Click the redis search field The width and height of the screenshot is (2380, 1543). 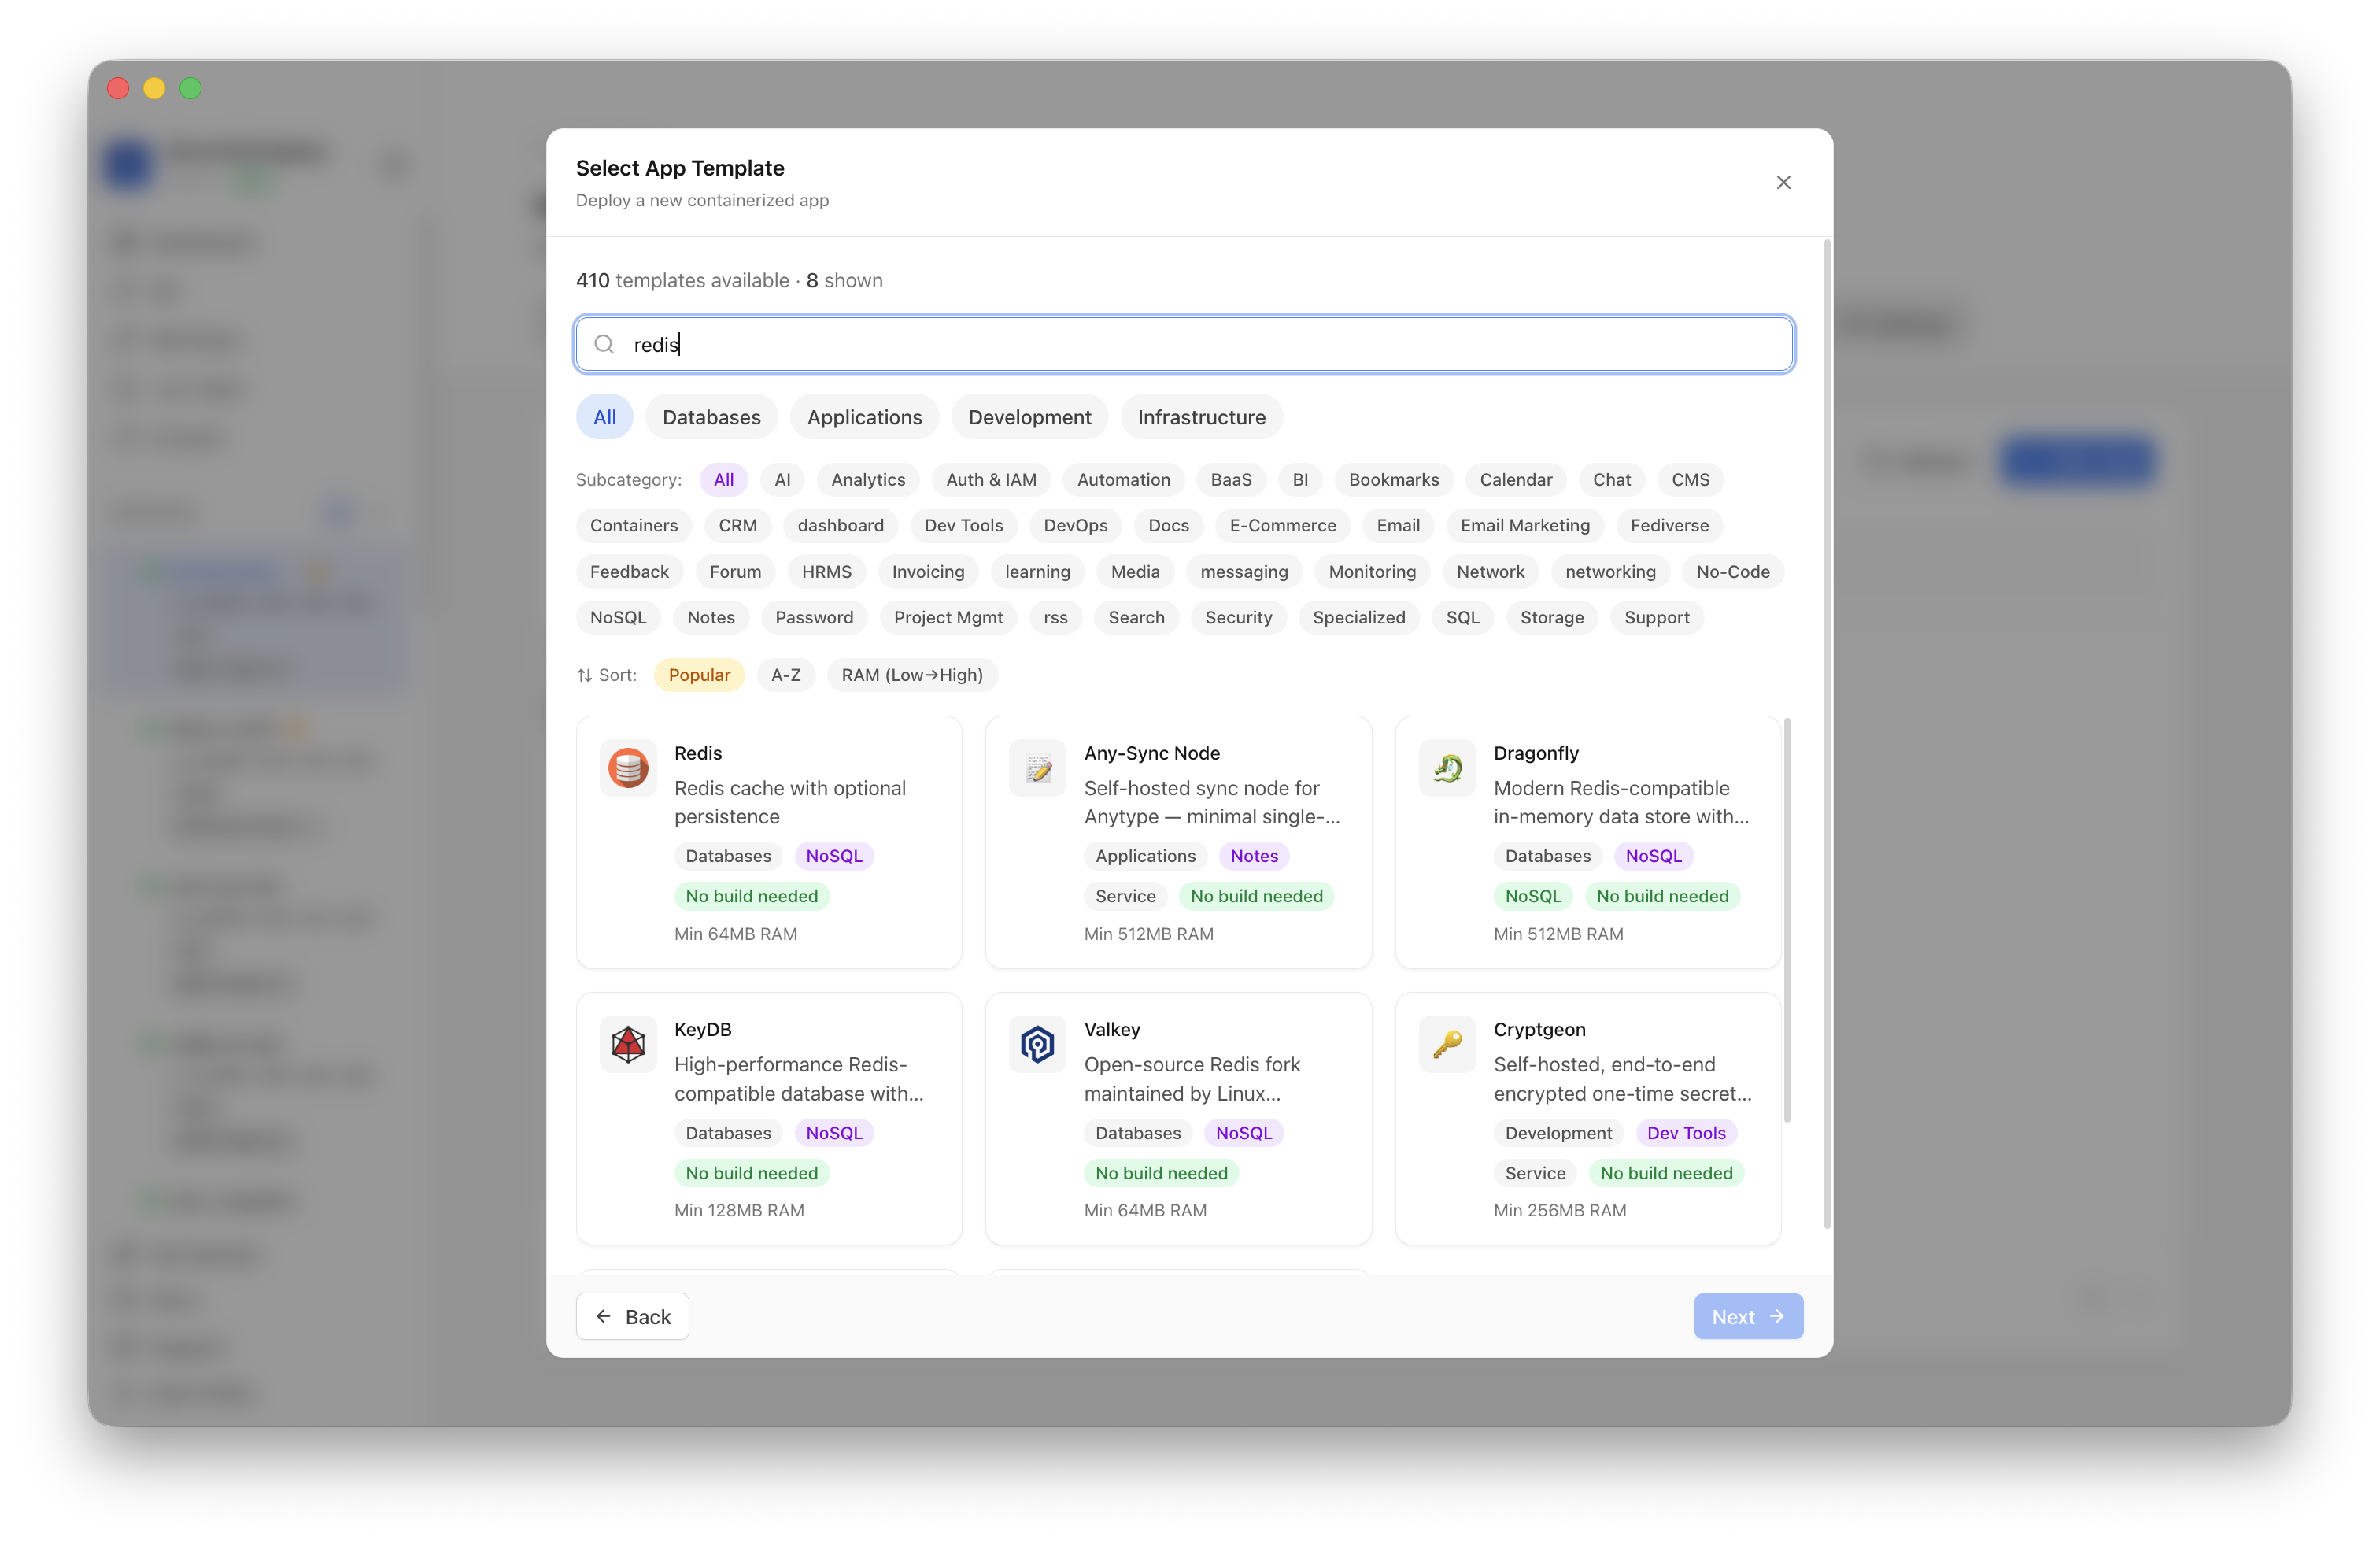1184,344
